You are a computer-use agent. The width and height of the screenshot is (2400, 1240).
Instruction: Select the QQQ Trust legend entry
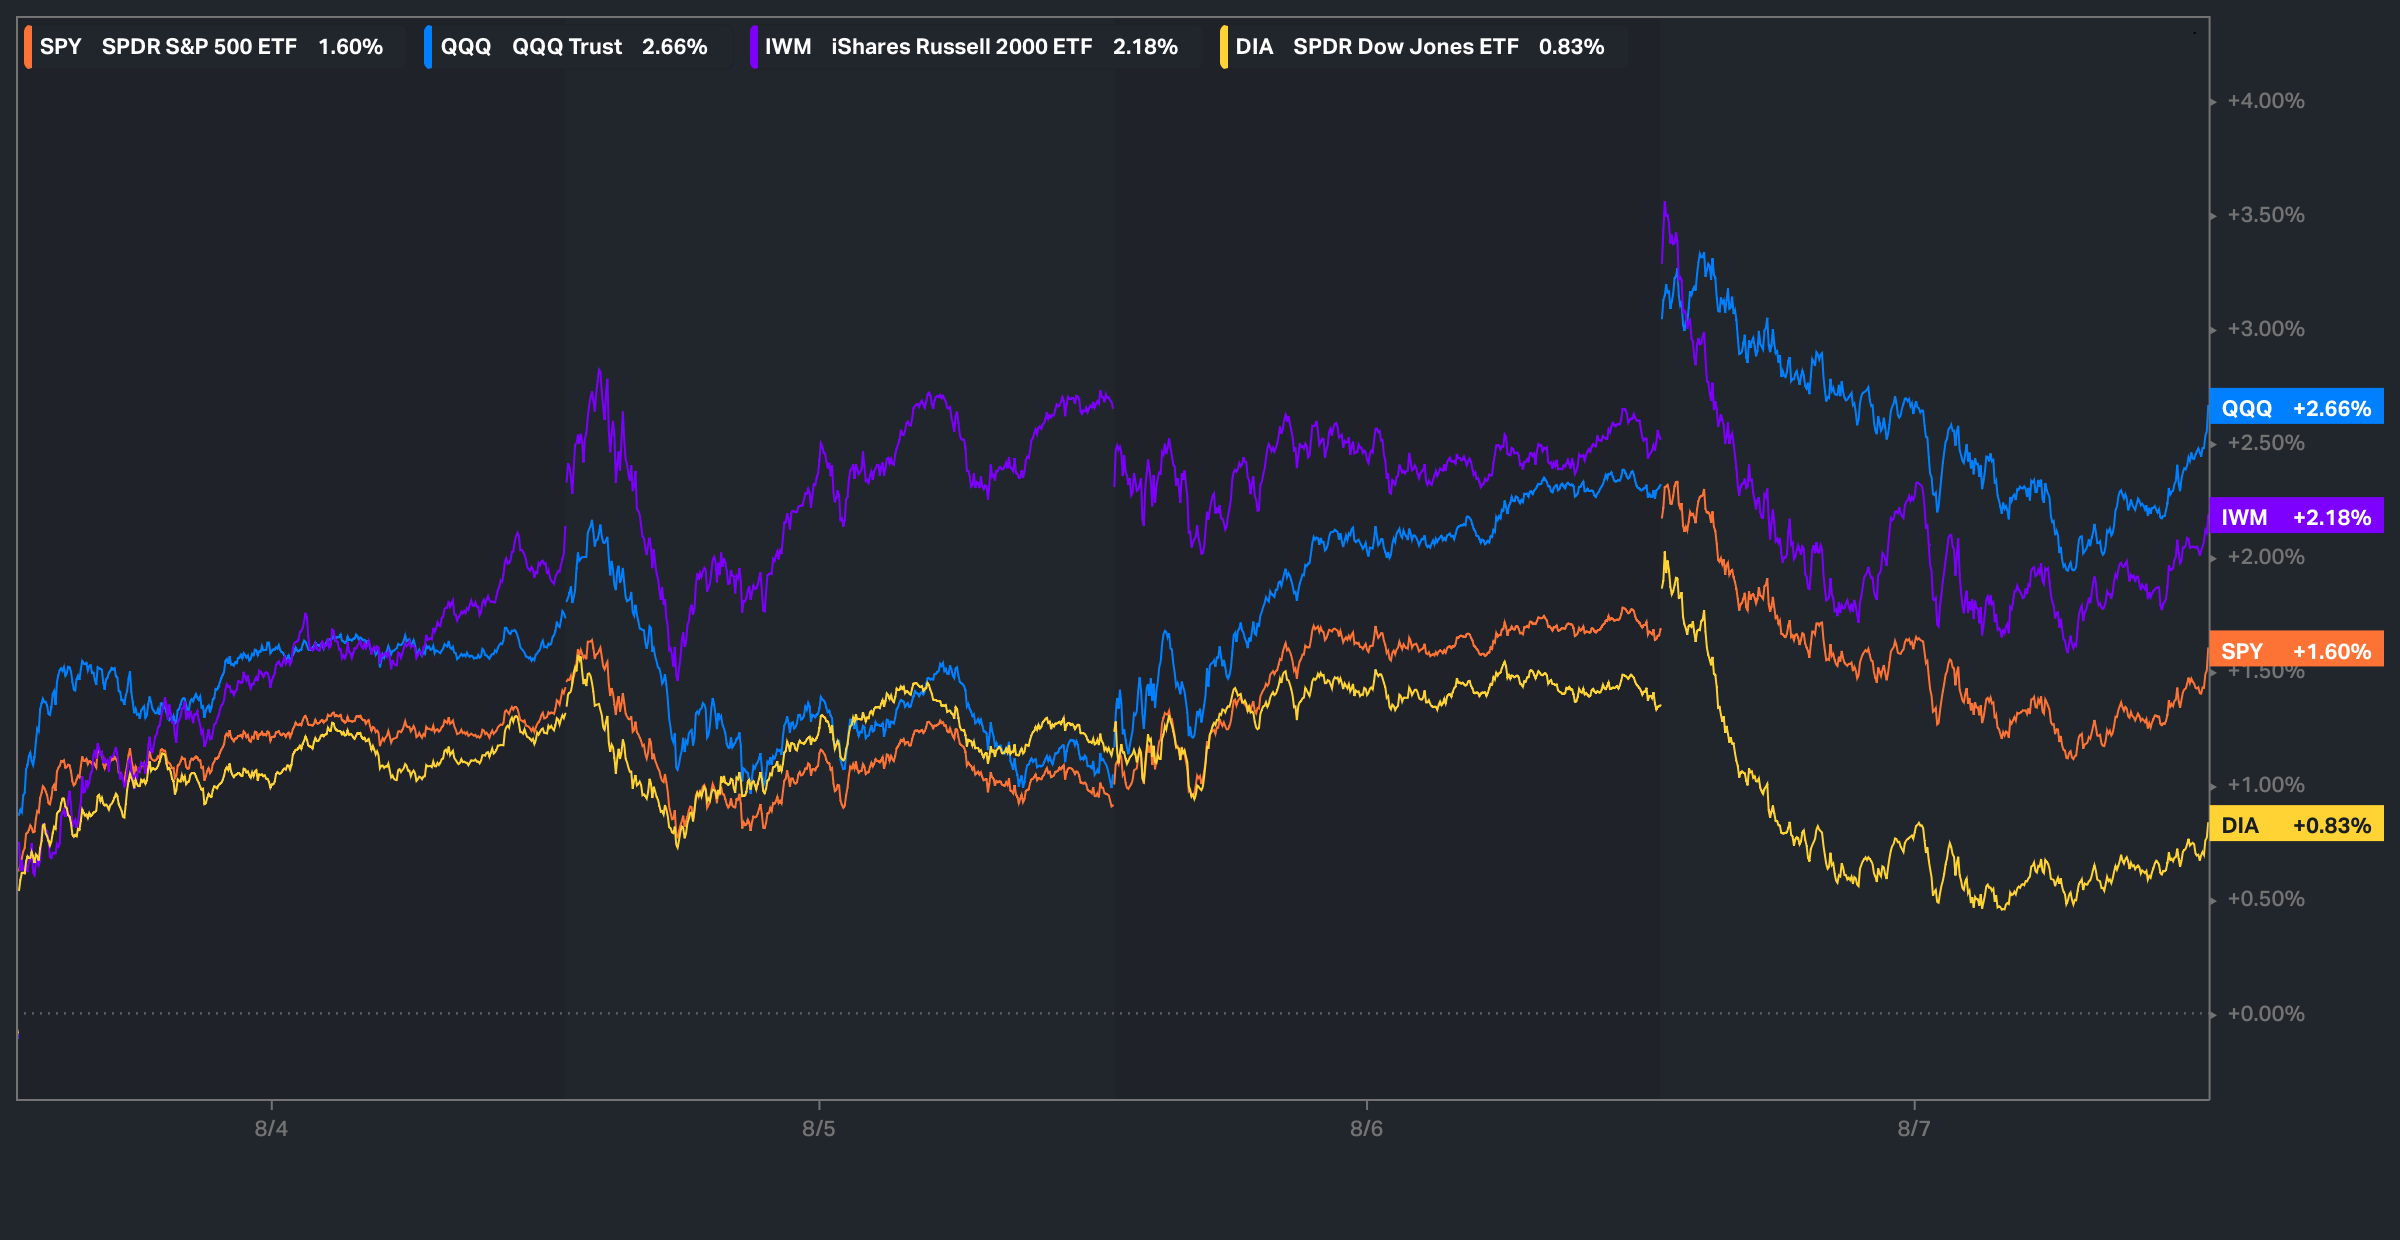pos(566,47)
